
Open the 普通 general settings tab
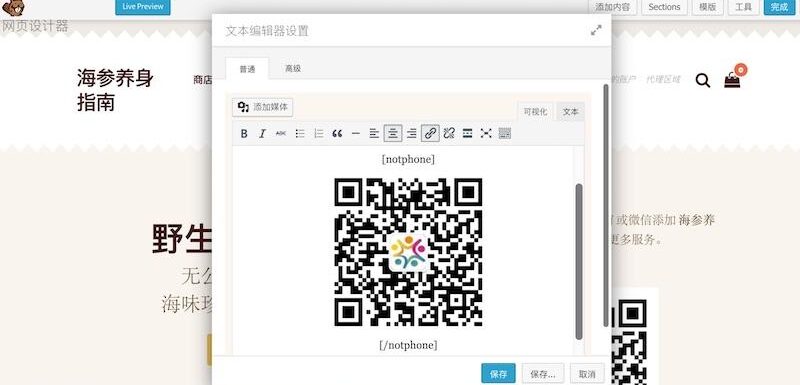[x=247, y=69]
